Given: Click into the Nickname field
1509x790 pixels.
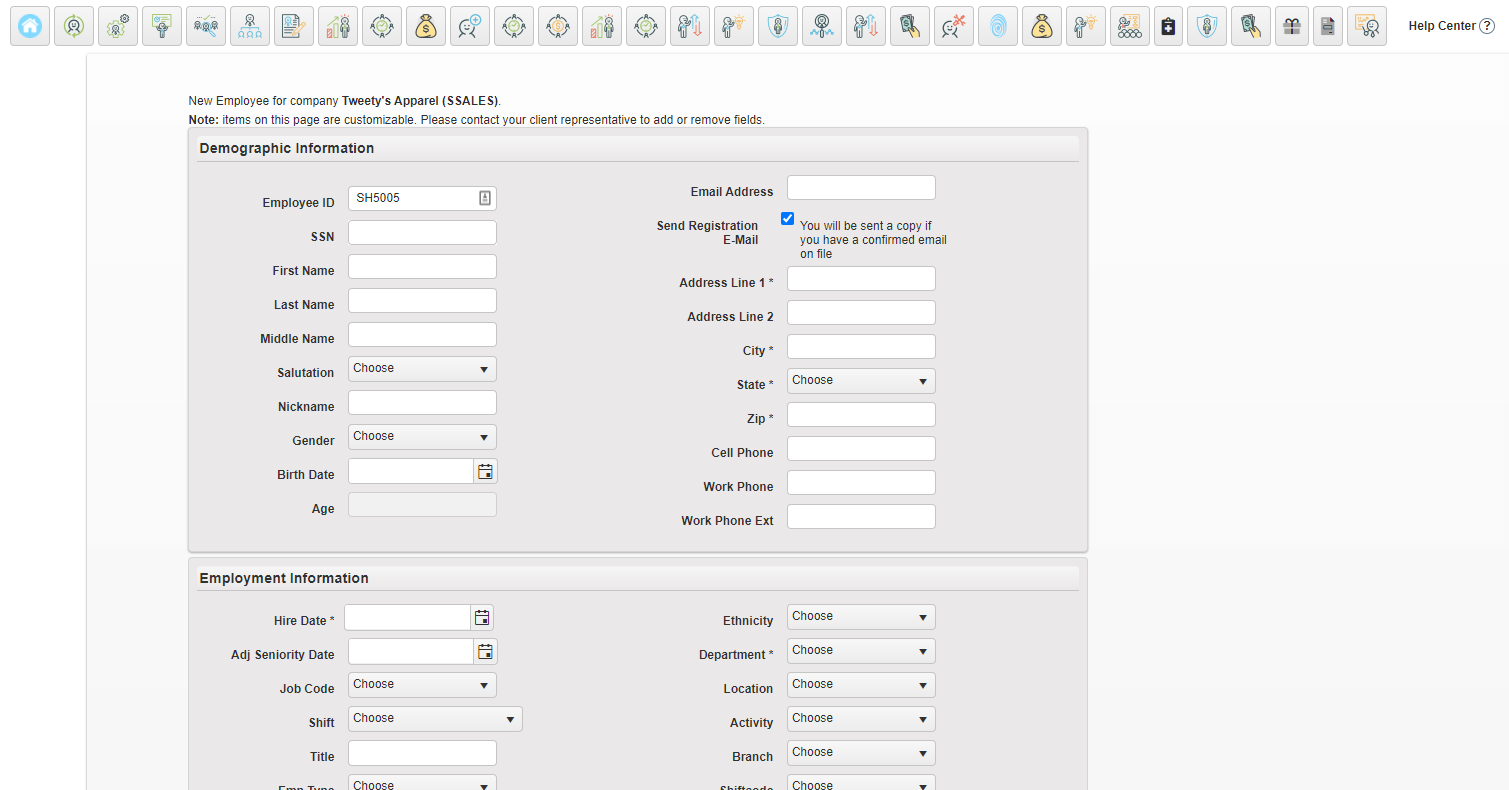Looking at the screenshot, I should point(422,403).
